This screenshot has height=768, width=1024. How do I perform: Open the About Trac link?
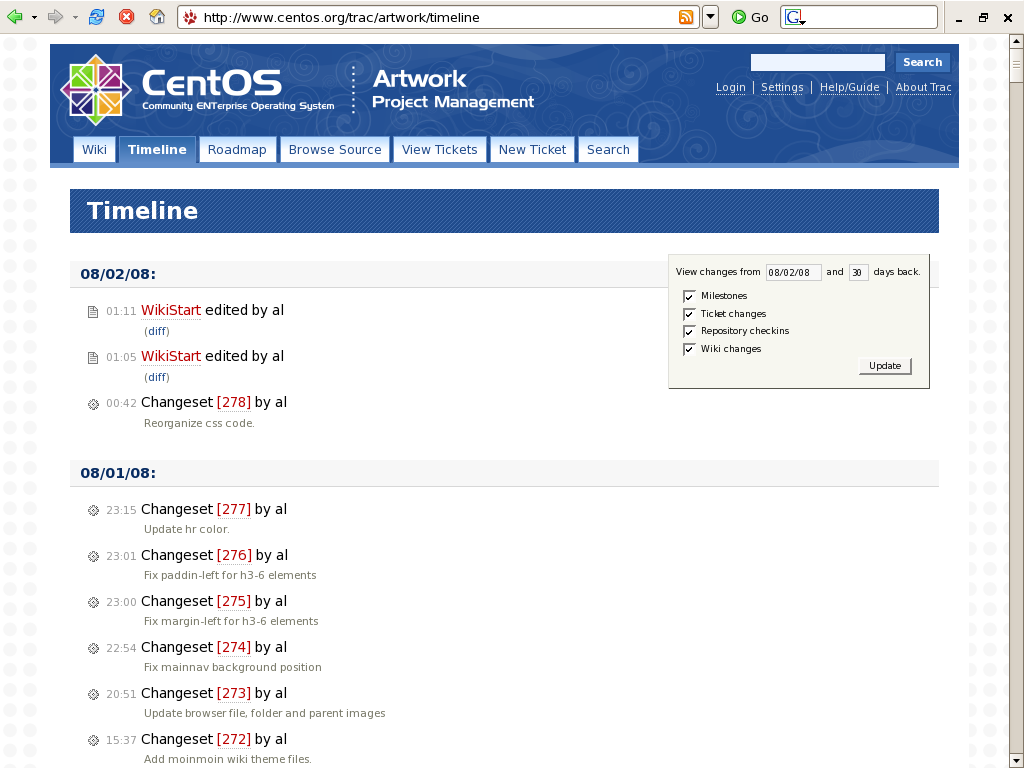pos(923,88)
